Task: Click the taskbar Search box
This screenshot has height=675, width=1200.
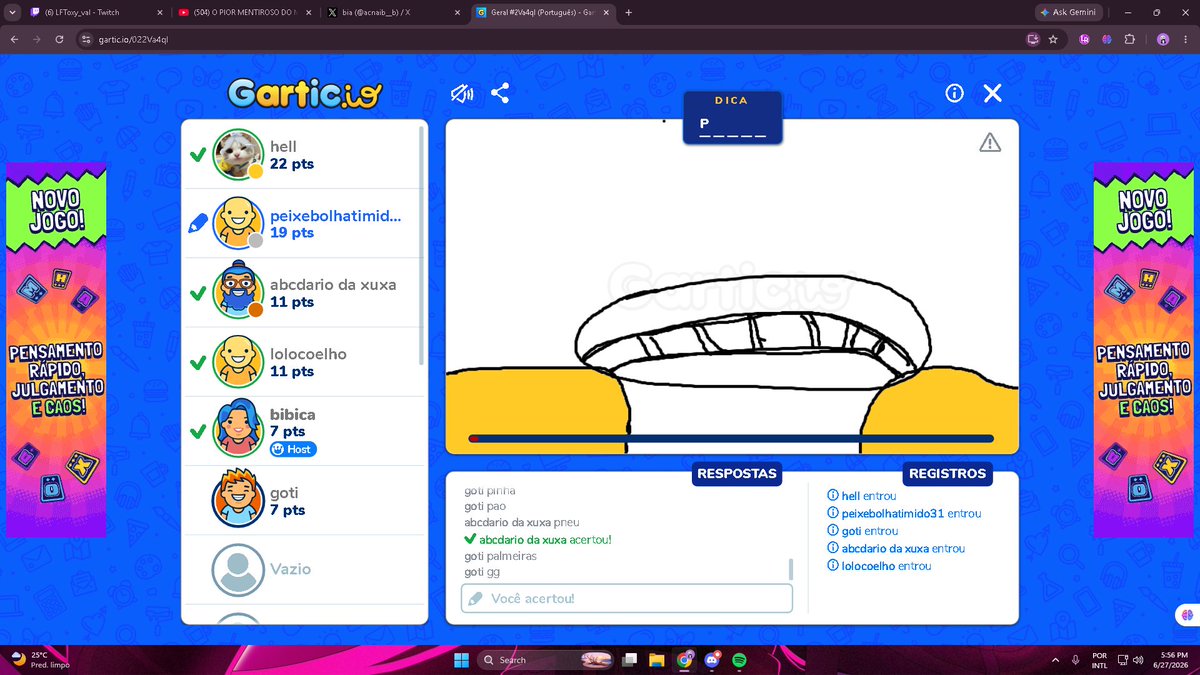Action: click(x=544, y=660)
